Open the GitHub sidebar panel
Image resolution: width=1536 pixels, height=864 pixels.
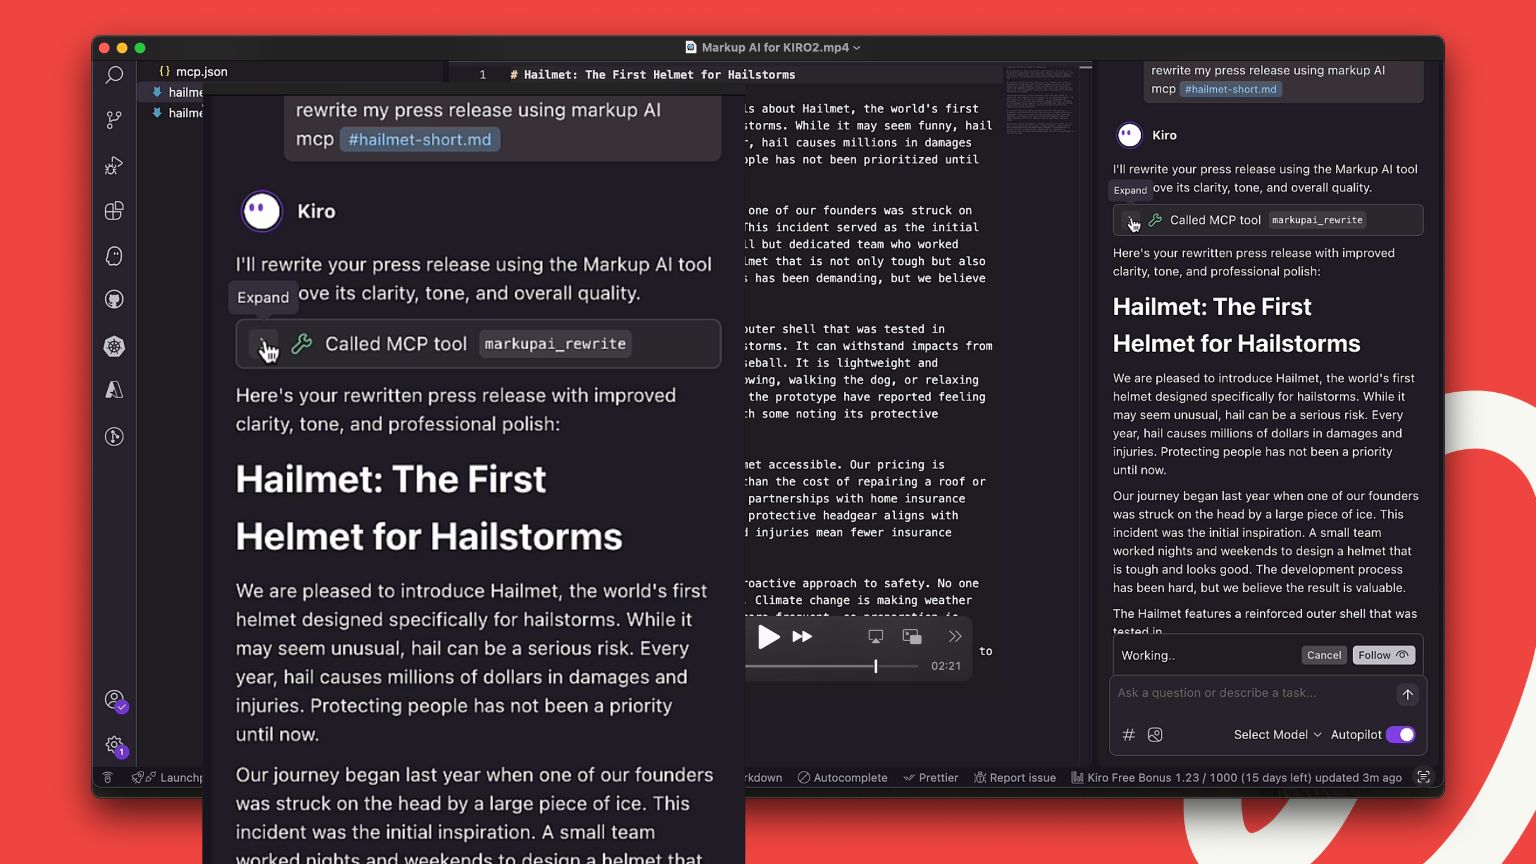(113, 299)
